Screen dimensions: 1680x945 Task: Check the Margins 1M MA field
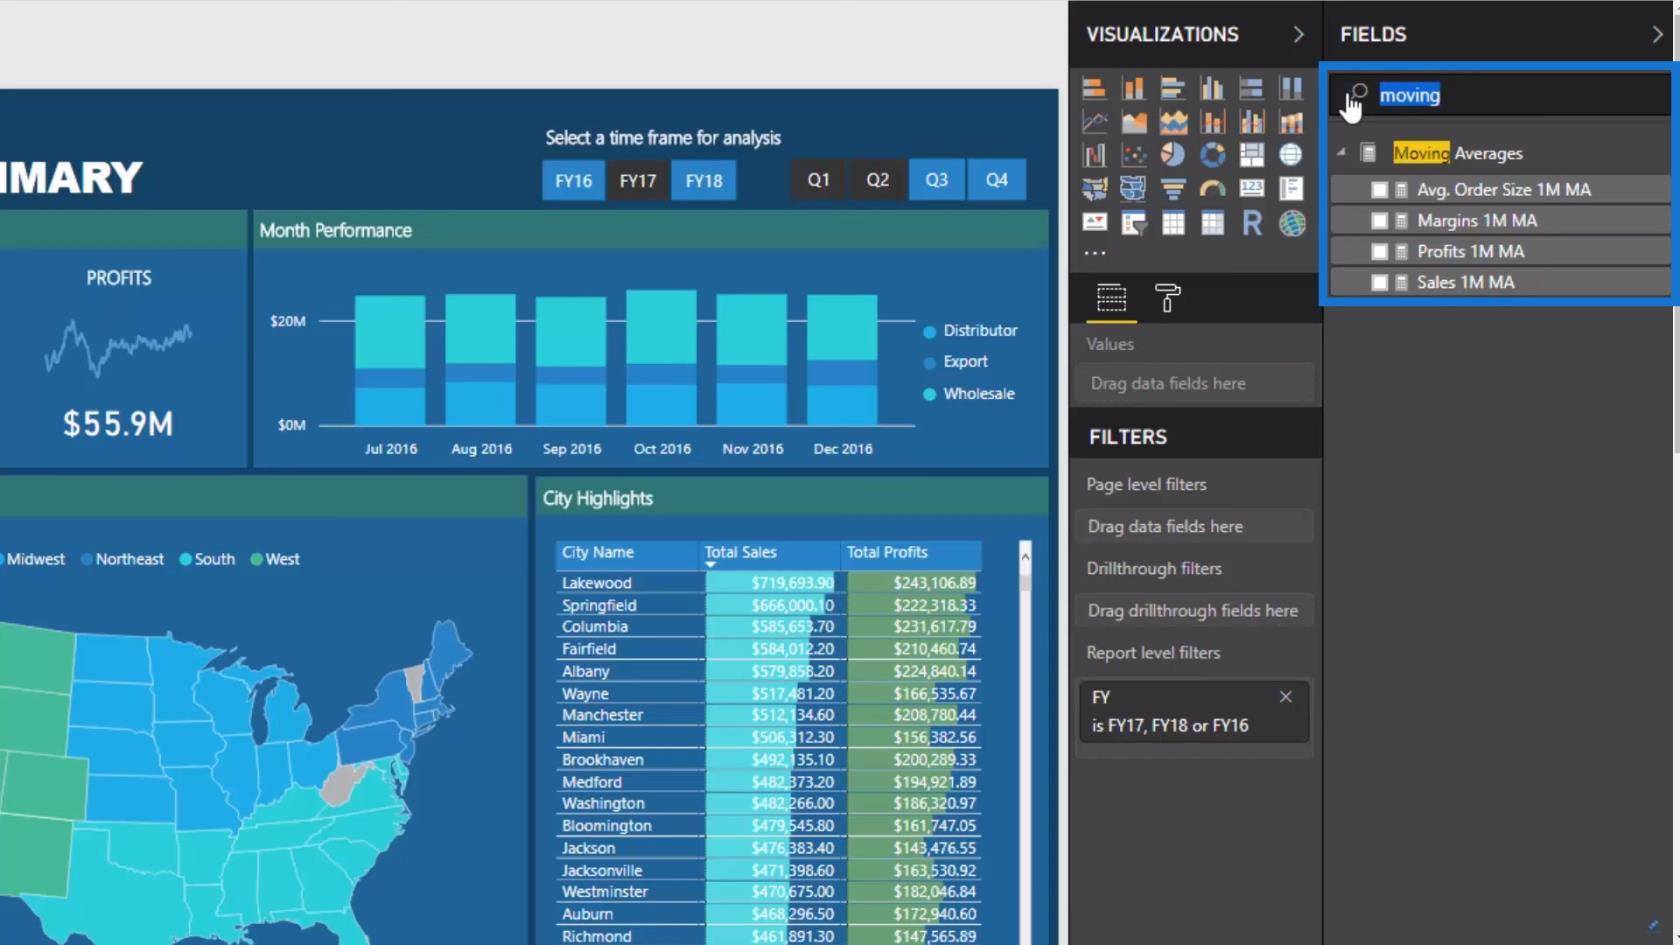coord(1380,221)
